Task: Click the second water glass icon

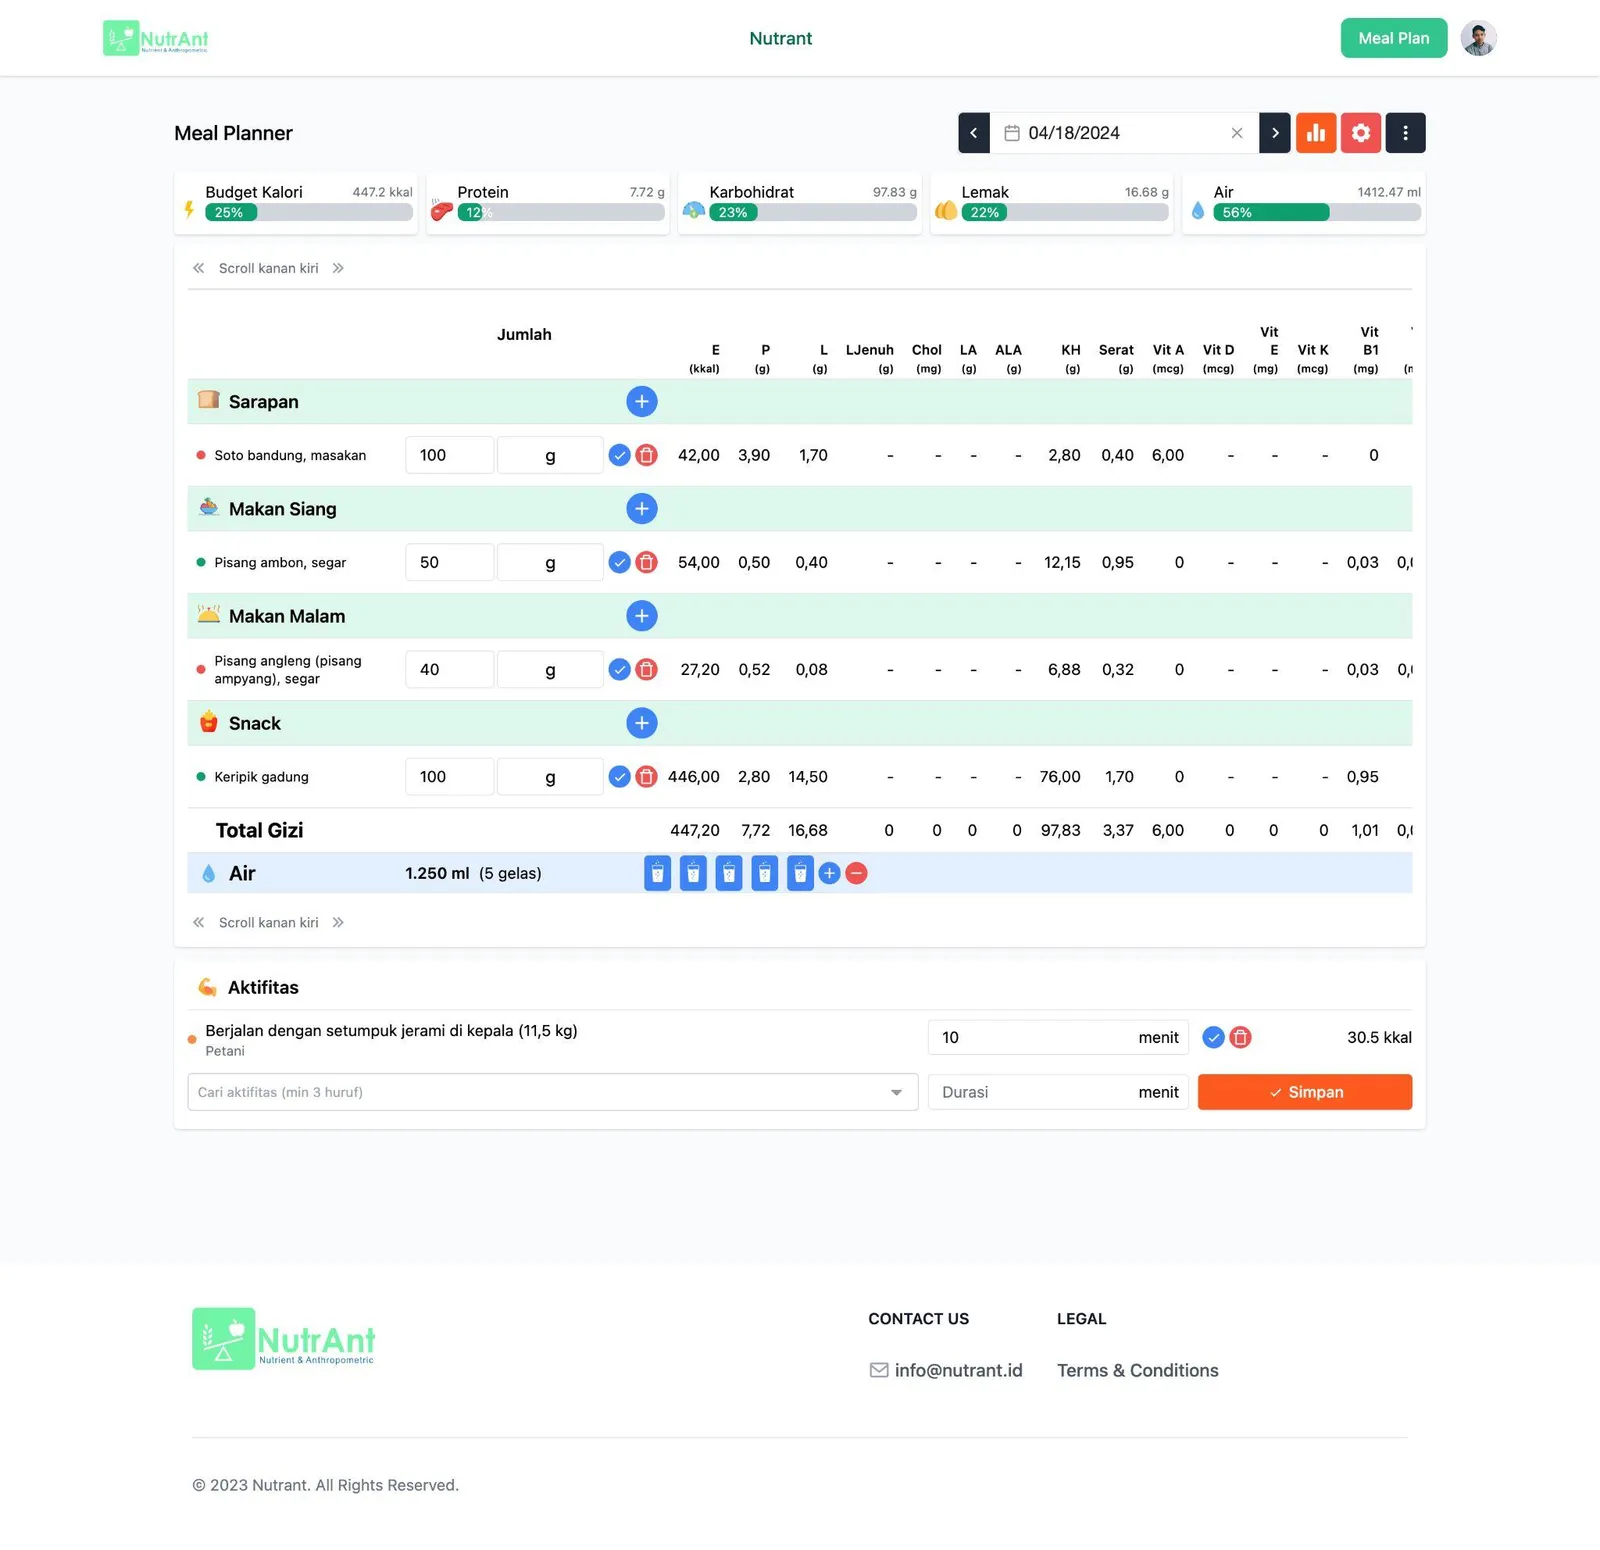Action: (693, 873)
